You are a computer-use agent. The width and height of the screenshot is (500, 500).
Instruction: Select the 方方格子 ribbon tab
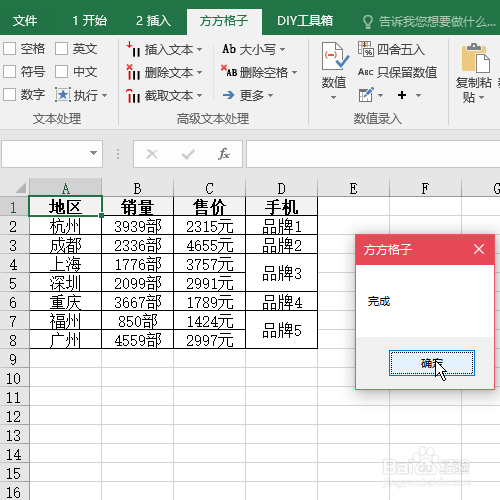coord(224,21)
